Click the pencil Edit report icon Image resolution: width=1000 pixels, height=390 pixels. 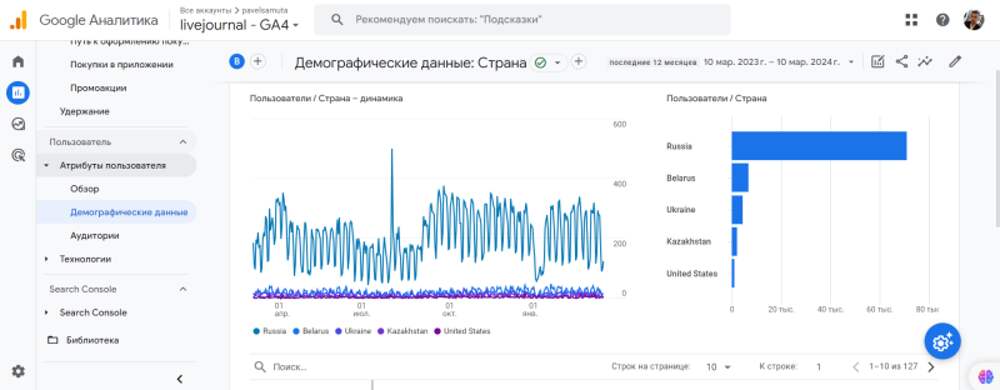point(954,62)
